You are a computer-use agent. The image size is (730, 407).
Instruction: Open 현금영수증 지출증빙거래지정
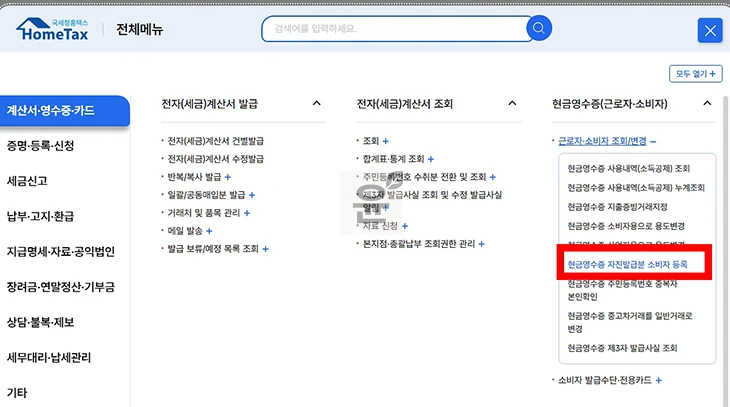coord(617,207)
